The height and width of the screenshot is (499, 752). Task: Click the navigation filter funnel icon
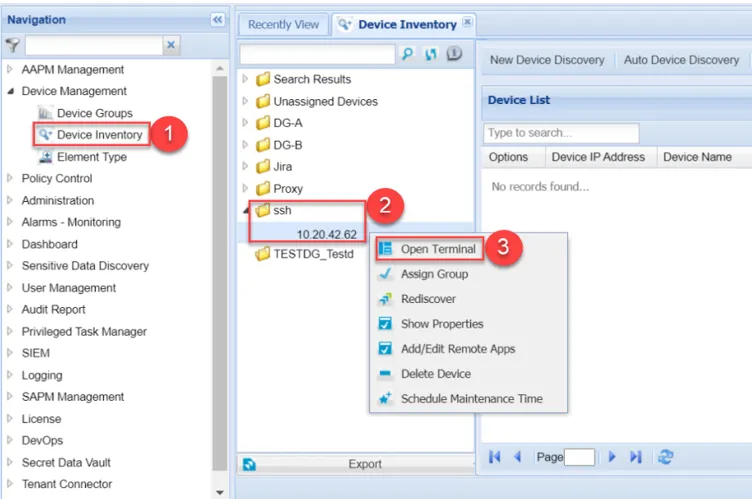[12, 45]
